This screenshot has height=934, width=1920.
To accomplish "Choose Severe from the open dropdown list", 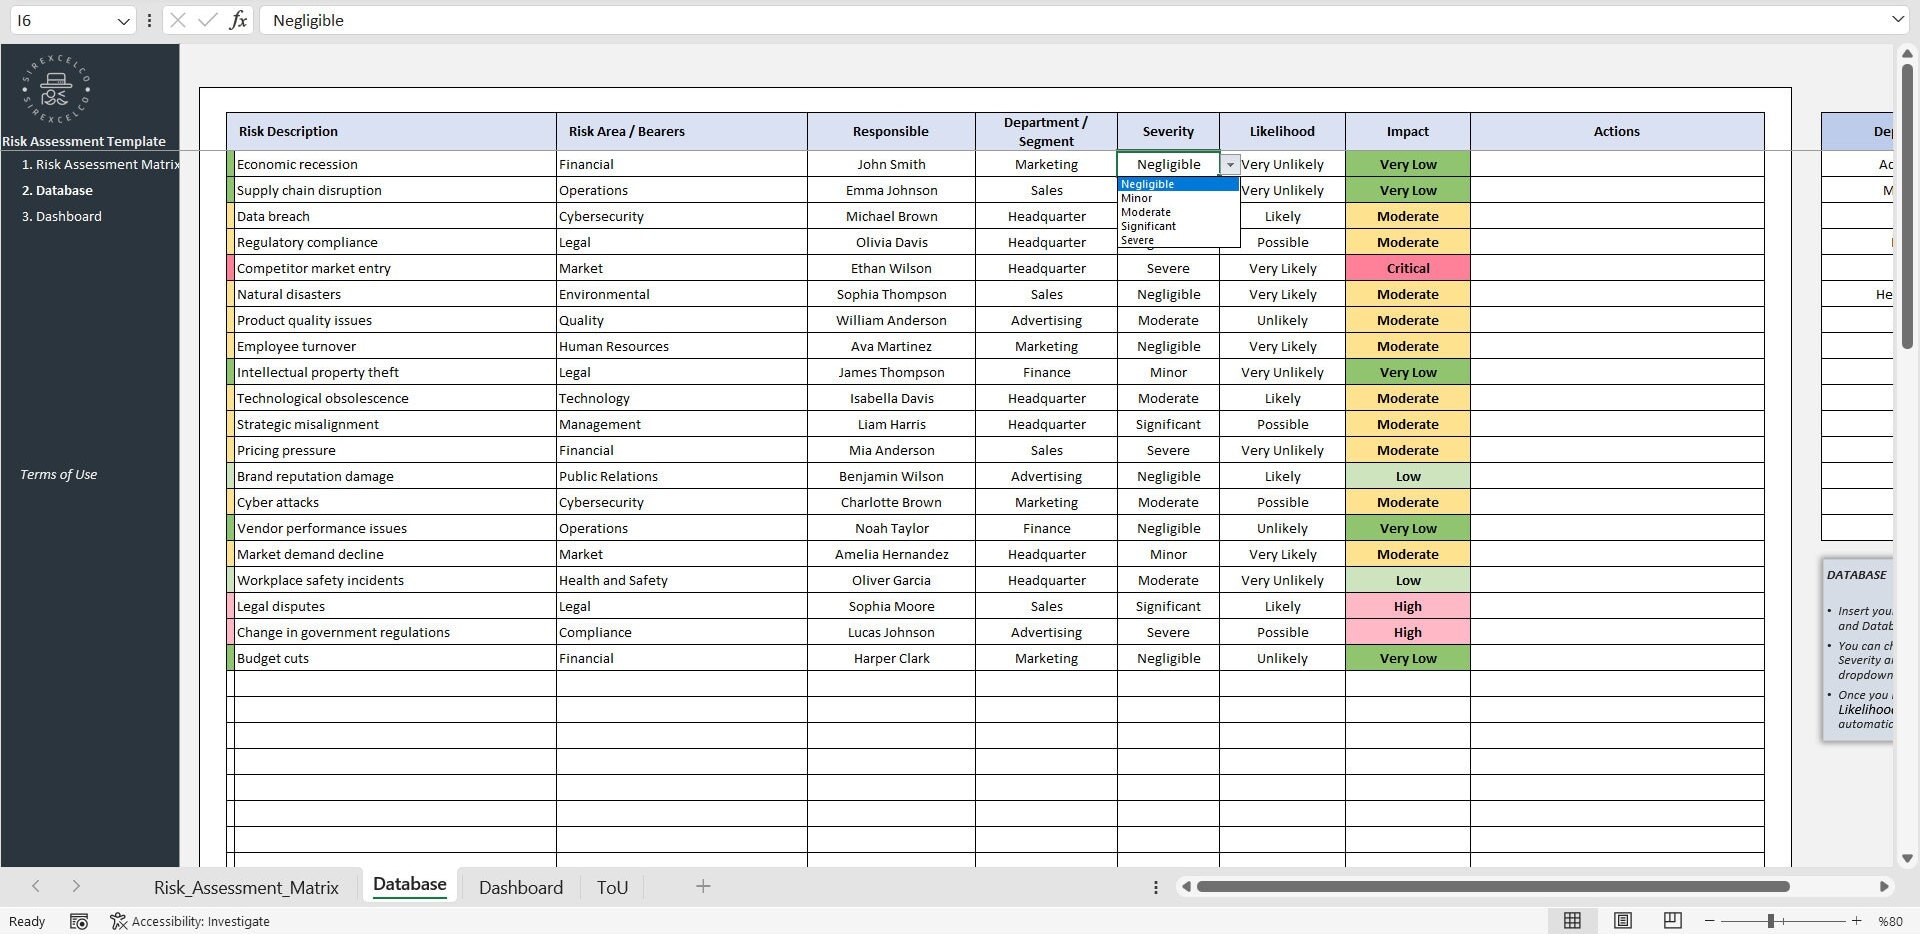I will [x=1137, y=240].
